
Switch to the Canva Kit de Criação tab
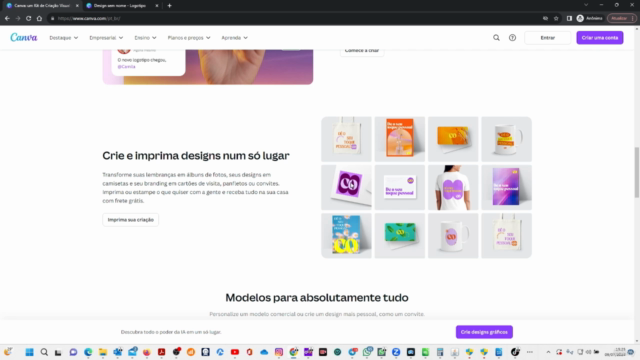[x=42, y=6]
